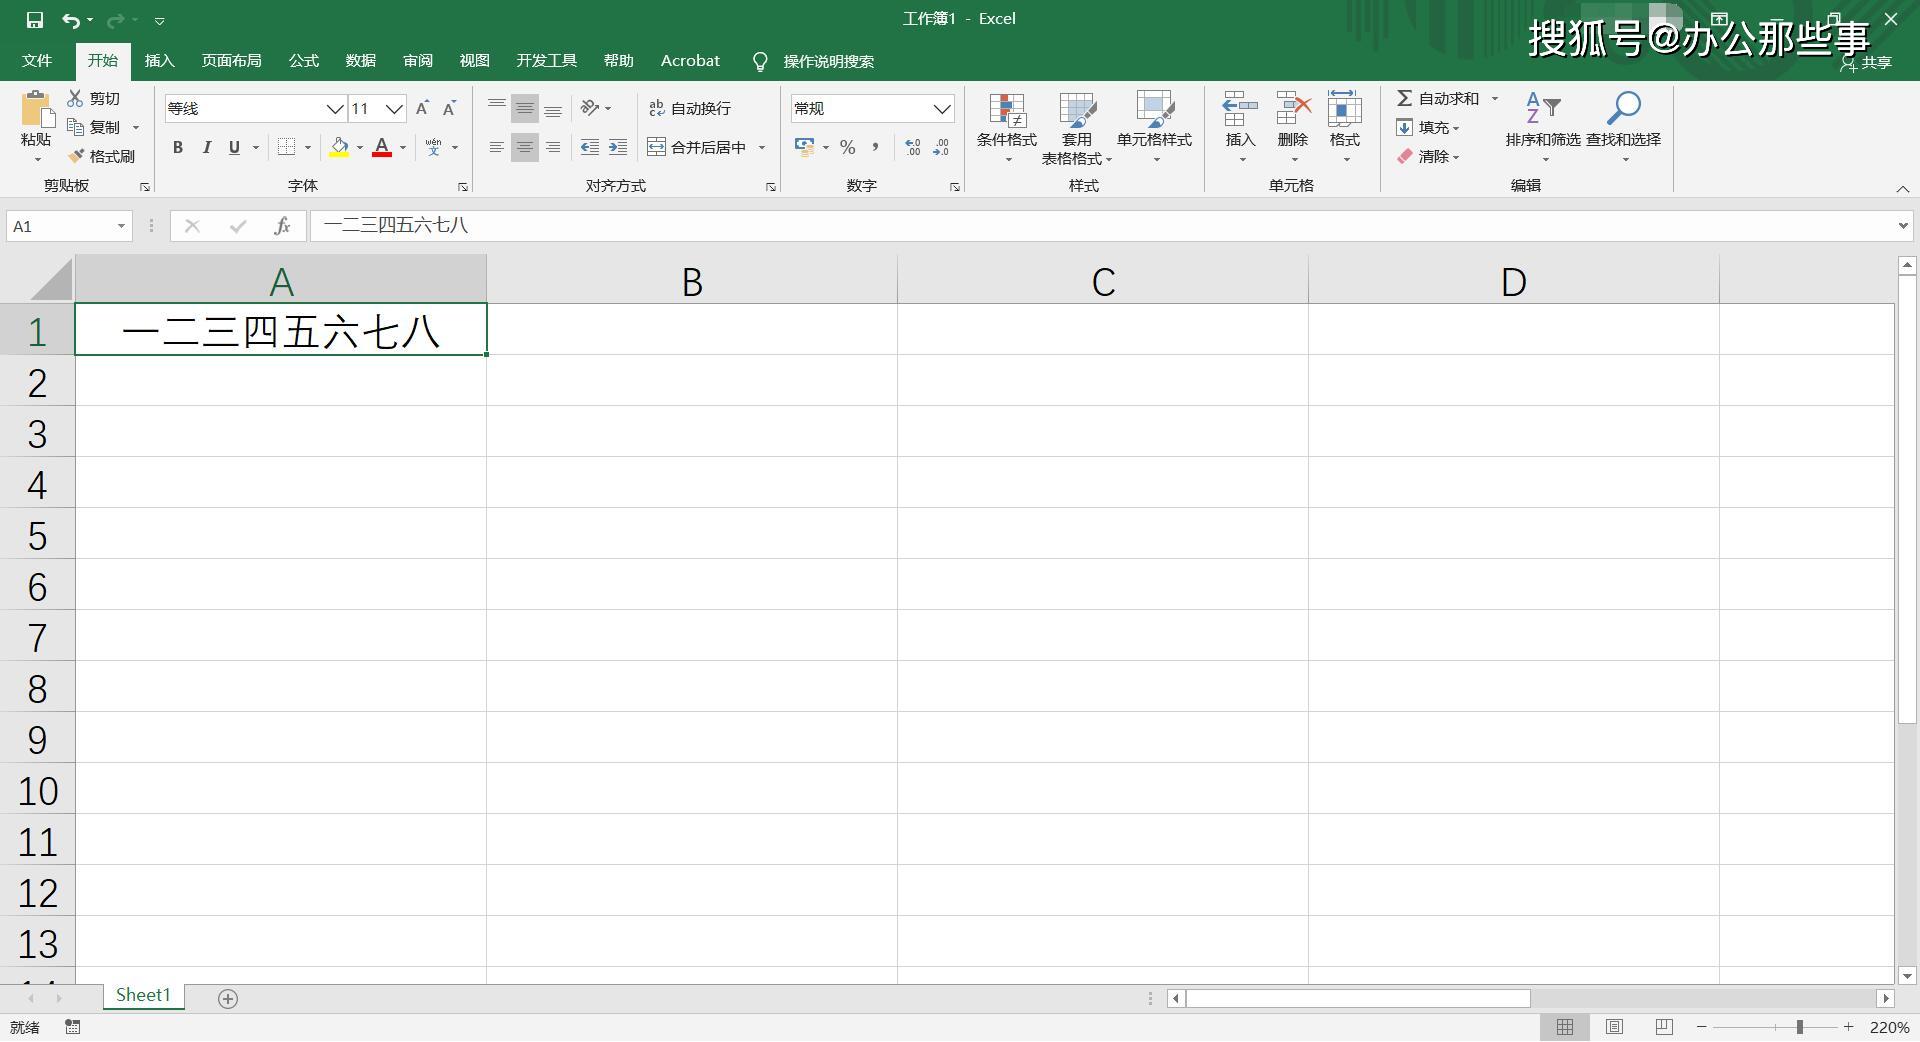Viewport: 1920px width, 1042px height.
Task: Click the Increase Indent icon
Action: (x=618, y=147)
